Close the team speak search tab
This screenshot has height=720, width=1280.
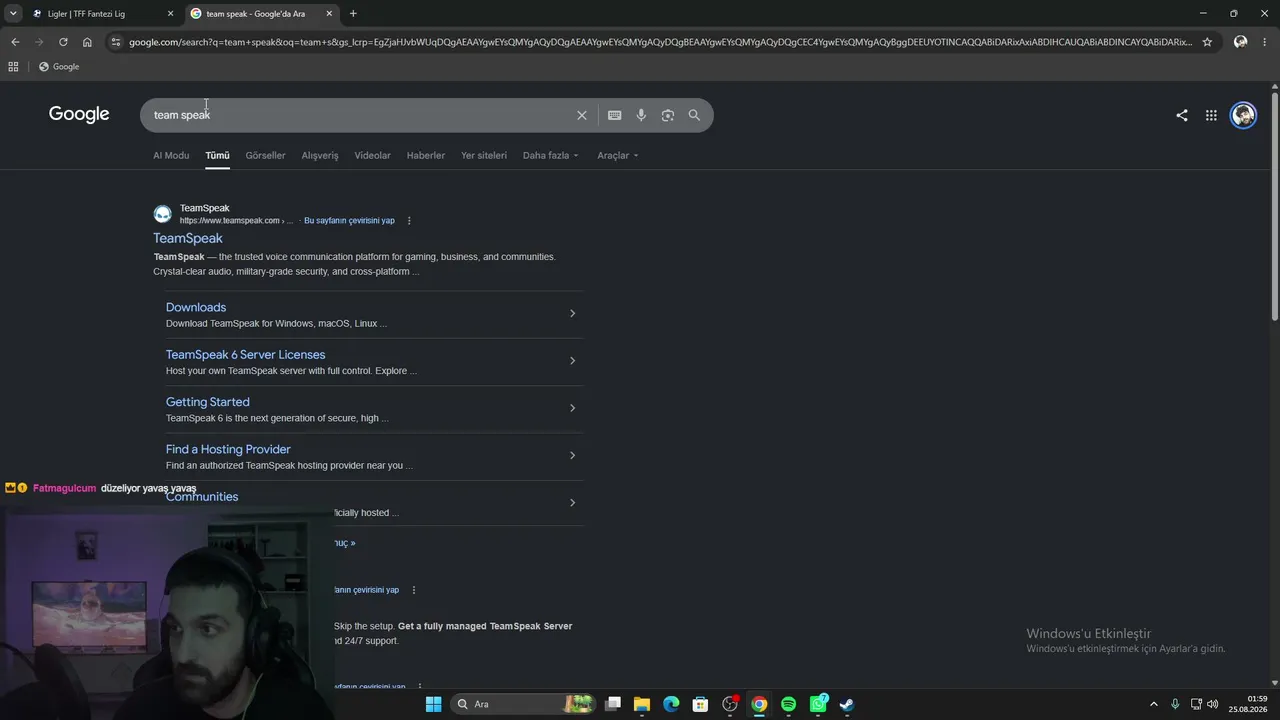pyautogui.click(x=329, y=14)
